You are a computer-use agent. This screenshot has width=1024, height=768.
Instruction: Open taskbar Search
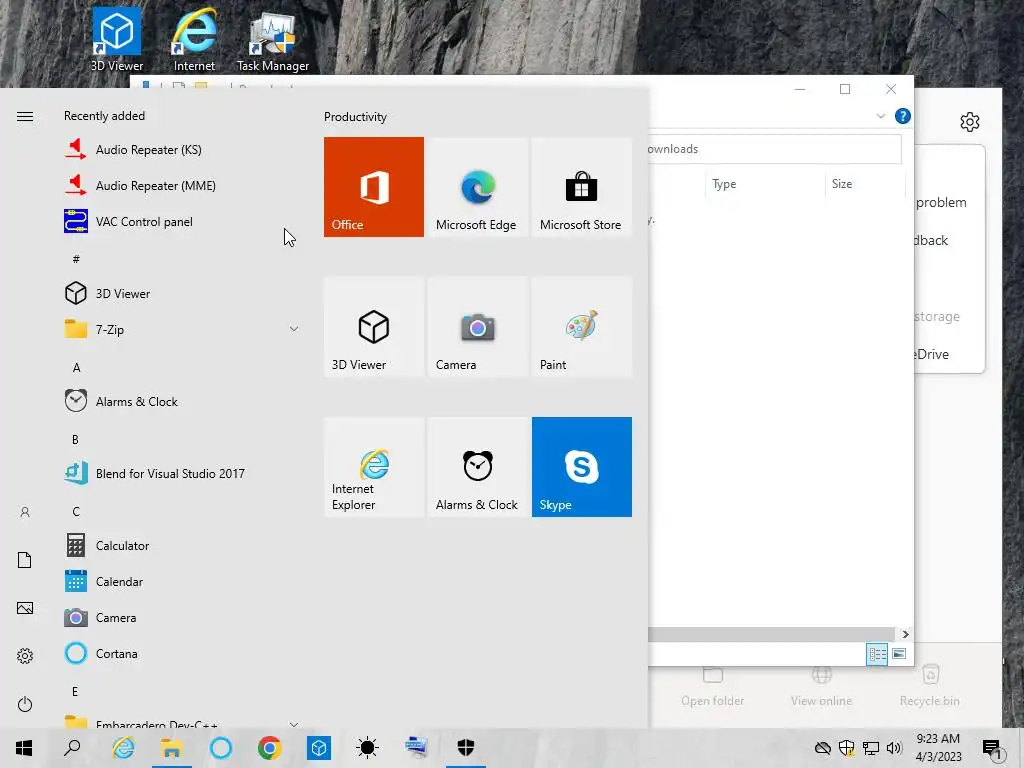72,748
